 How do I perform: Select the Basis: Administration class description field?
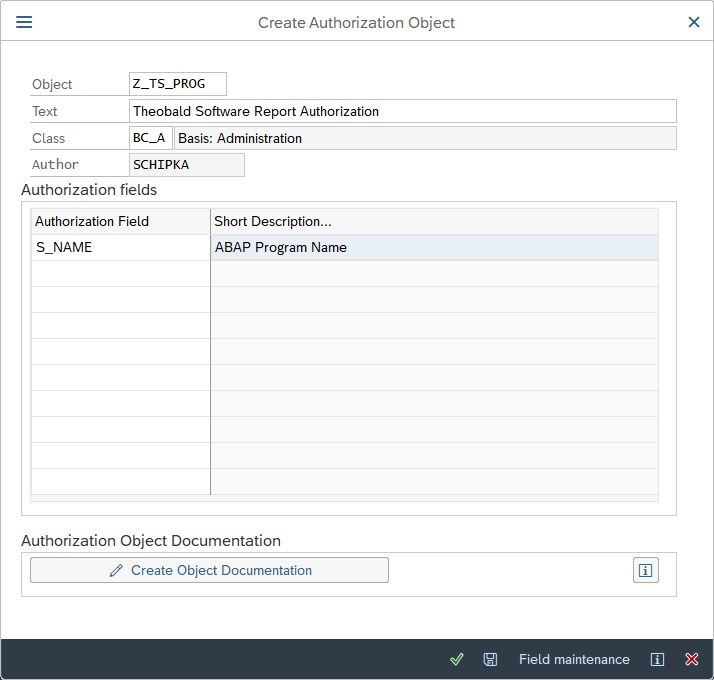(x=425, y=138)
